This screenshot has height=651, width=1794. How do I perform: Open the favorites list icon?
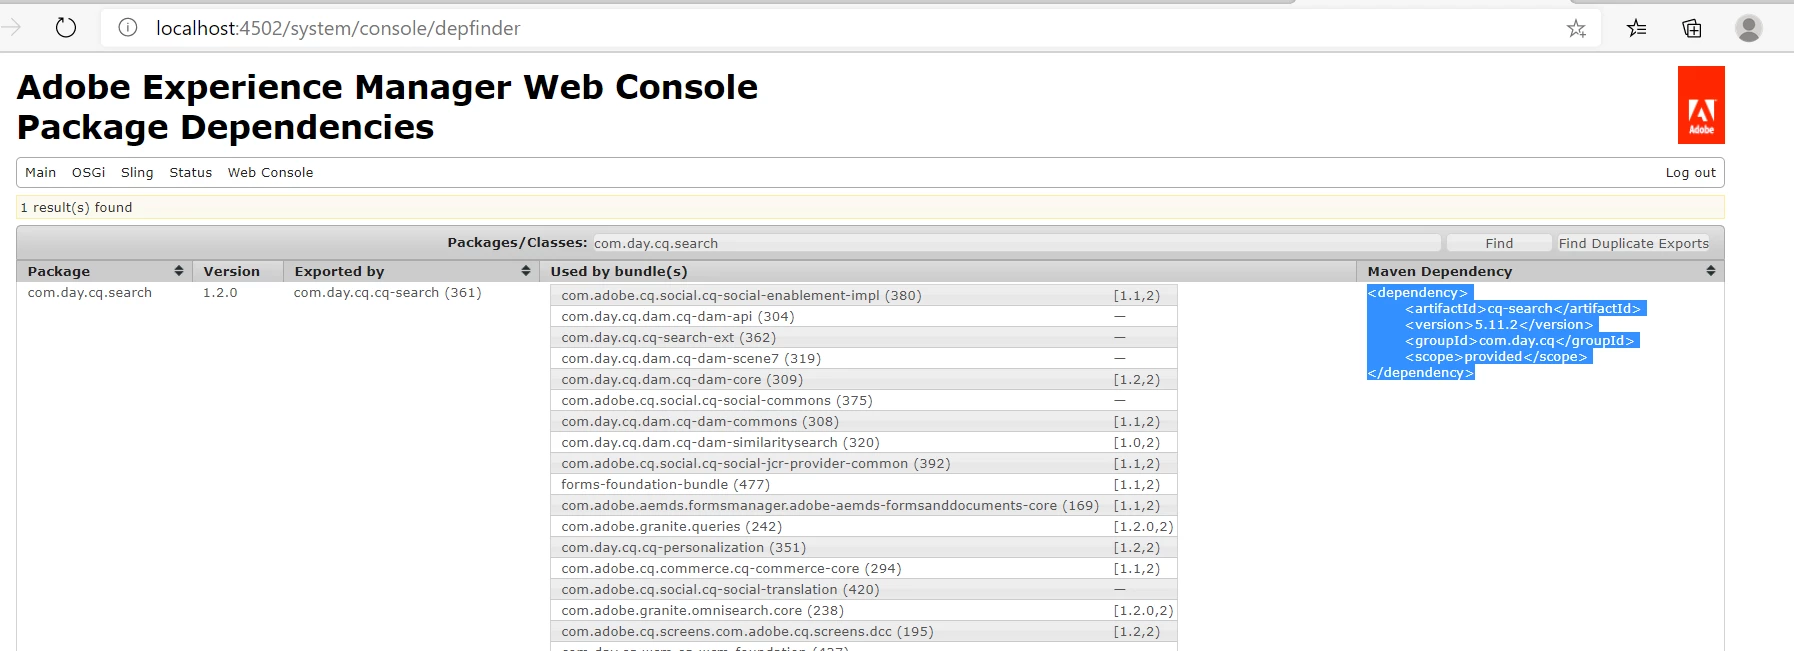[1637, 28]
